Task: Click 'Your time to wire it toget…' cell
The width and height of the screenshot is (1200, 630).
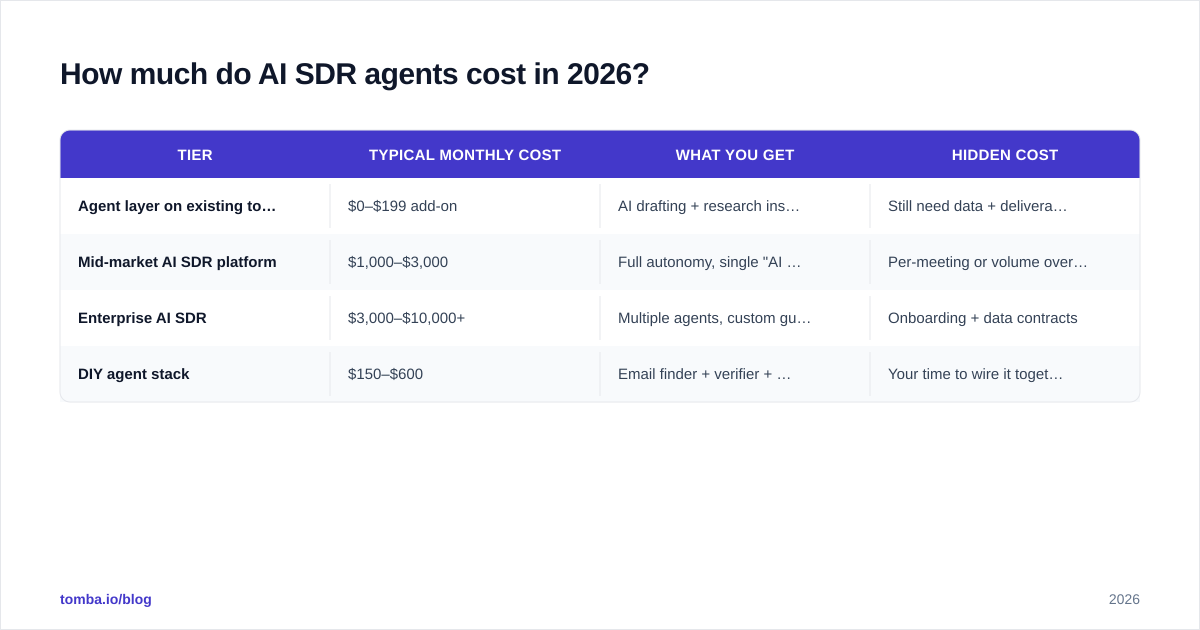Action: pyautogui.click(x=1005, y=374)
